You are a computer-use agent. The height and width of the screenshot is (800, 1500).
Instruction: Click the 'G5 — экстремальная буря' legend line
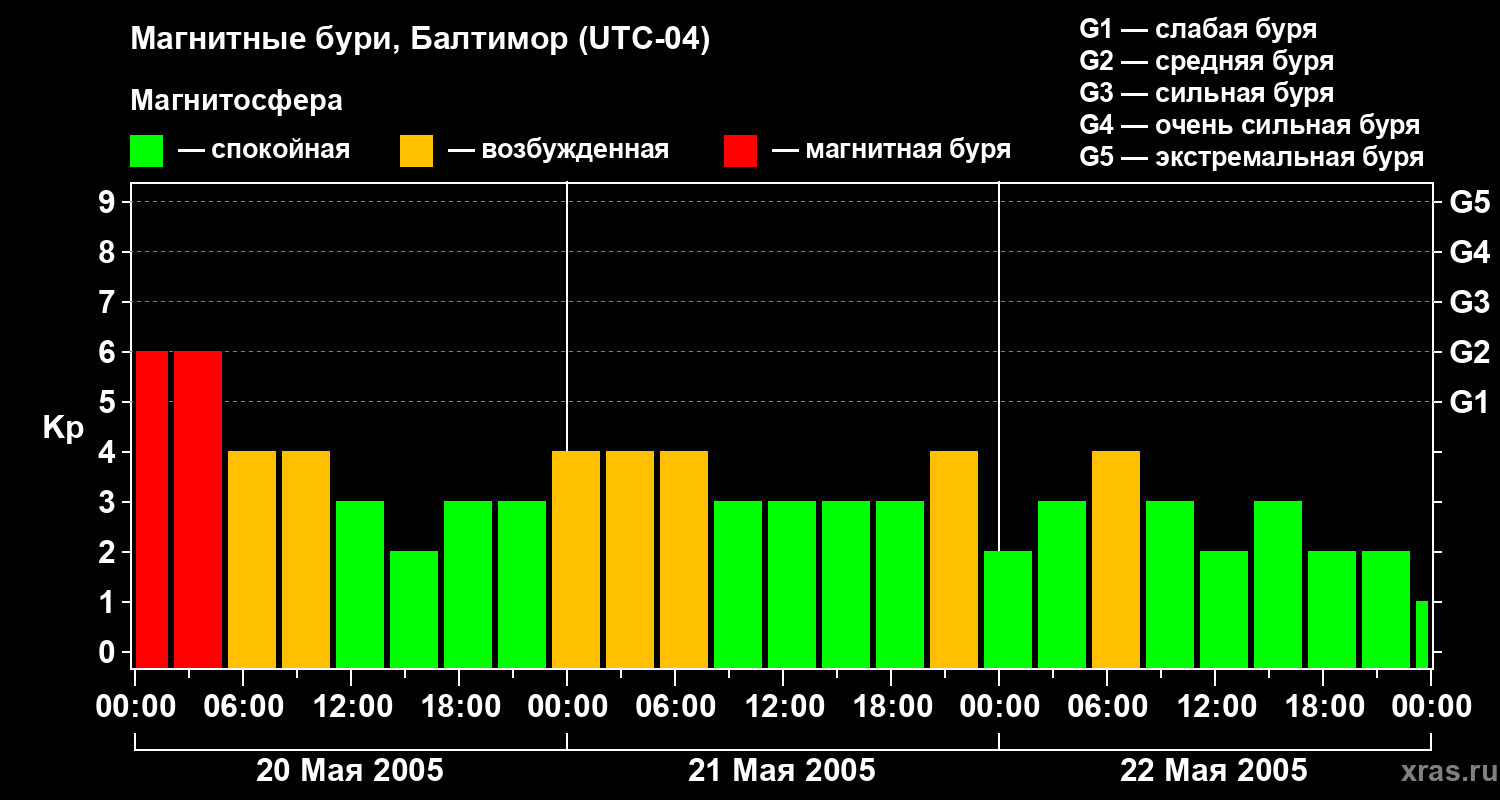1251,158
